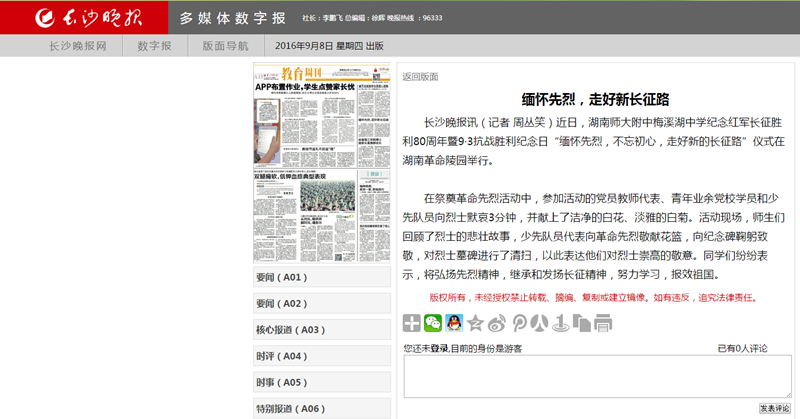Click the 返回版面 link
Viewport: 800px width, 419px height.
click(x=419, y=77)
